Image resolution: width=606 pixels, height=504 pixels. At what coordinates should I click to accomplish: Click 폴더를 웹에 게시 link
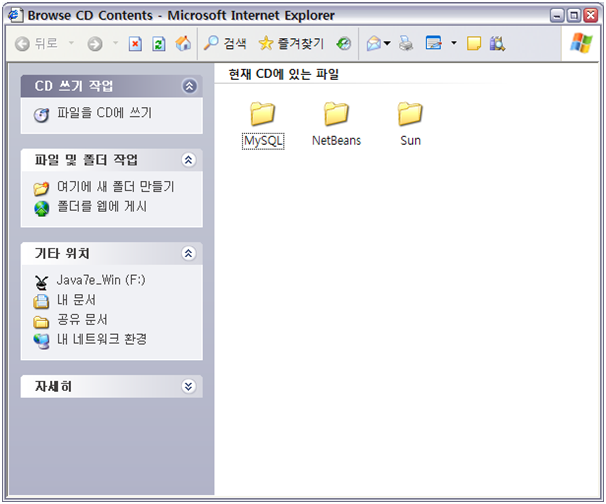[102, 206]
